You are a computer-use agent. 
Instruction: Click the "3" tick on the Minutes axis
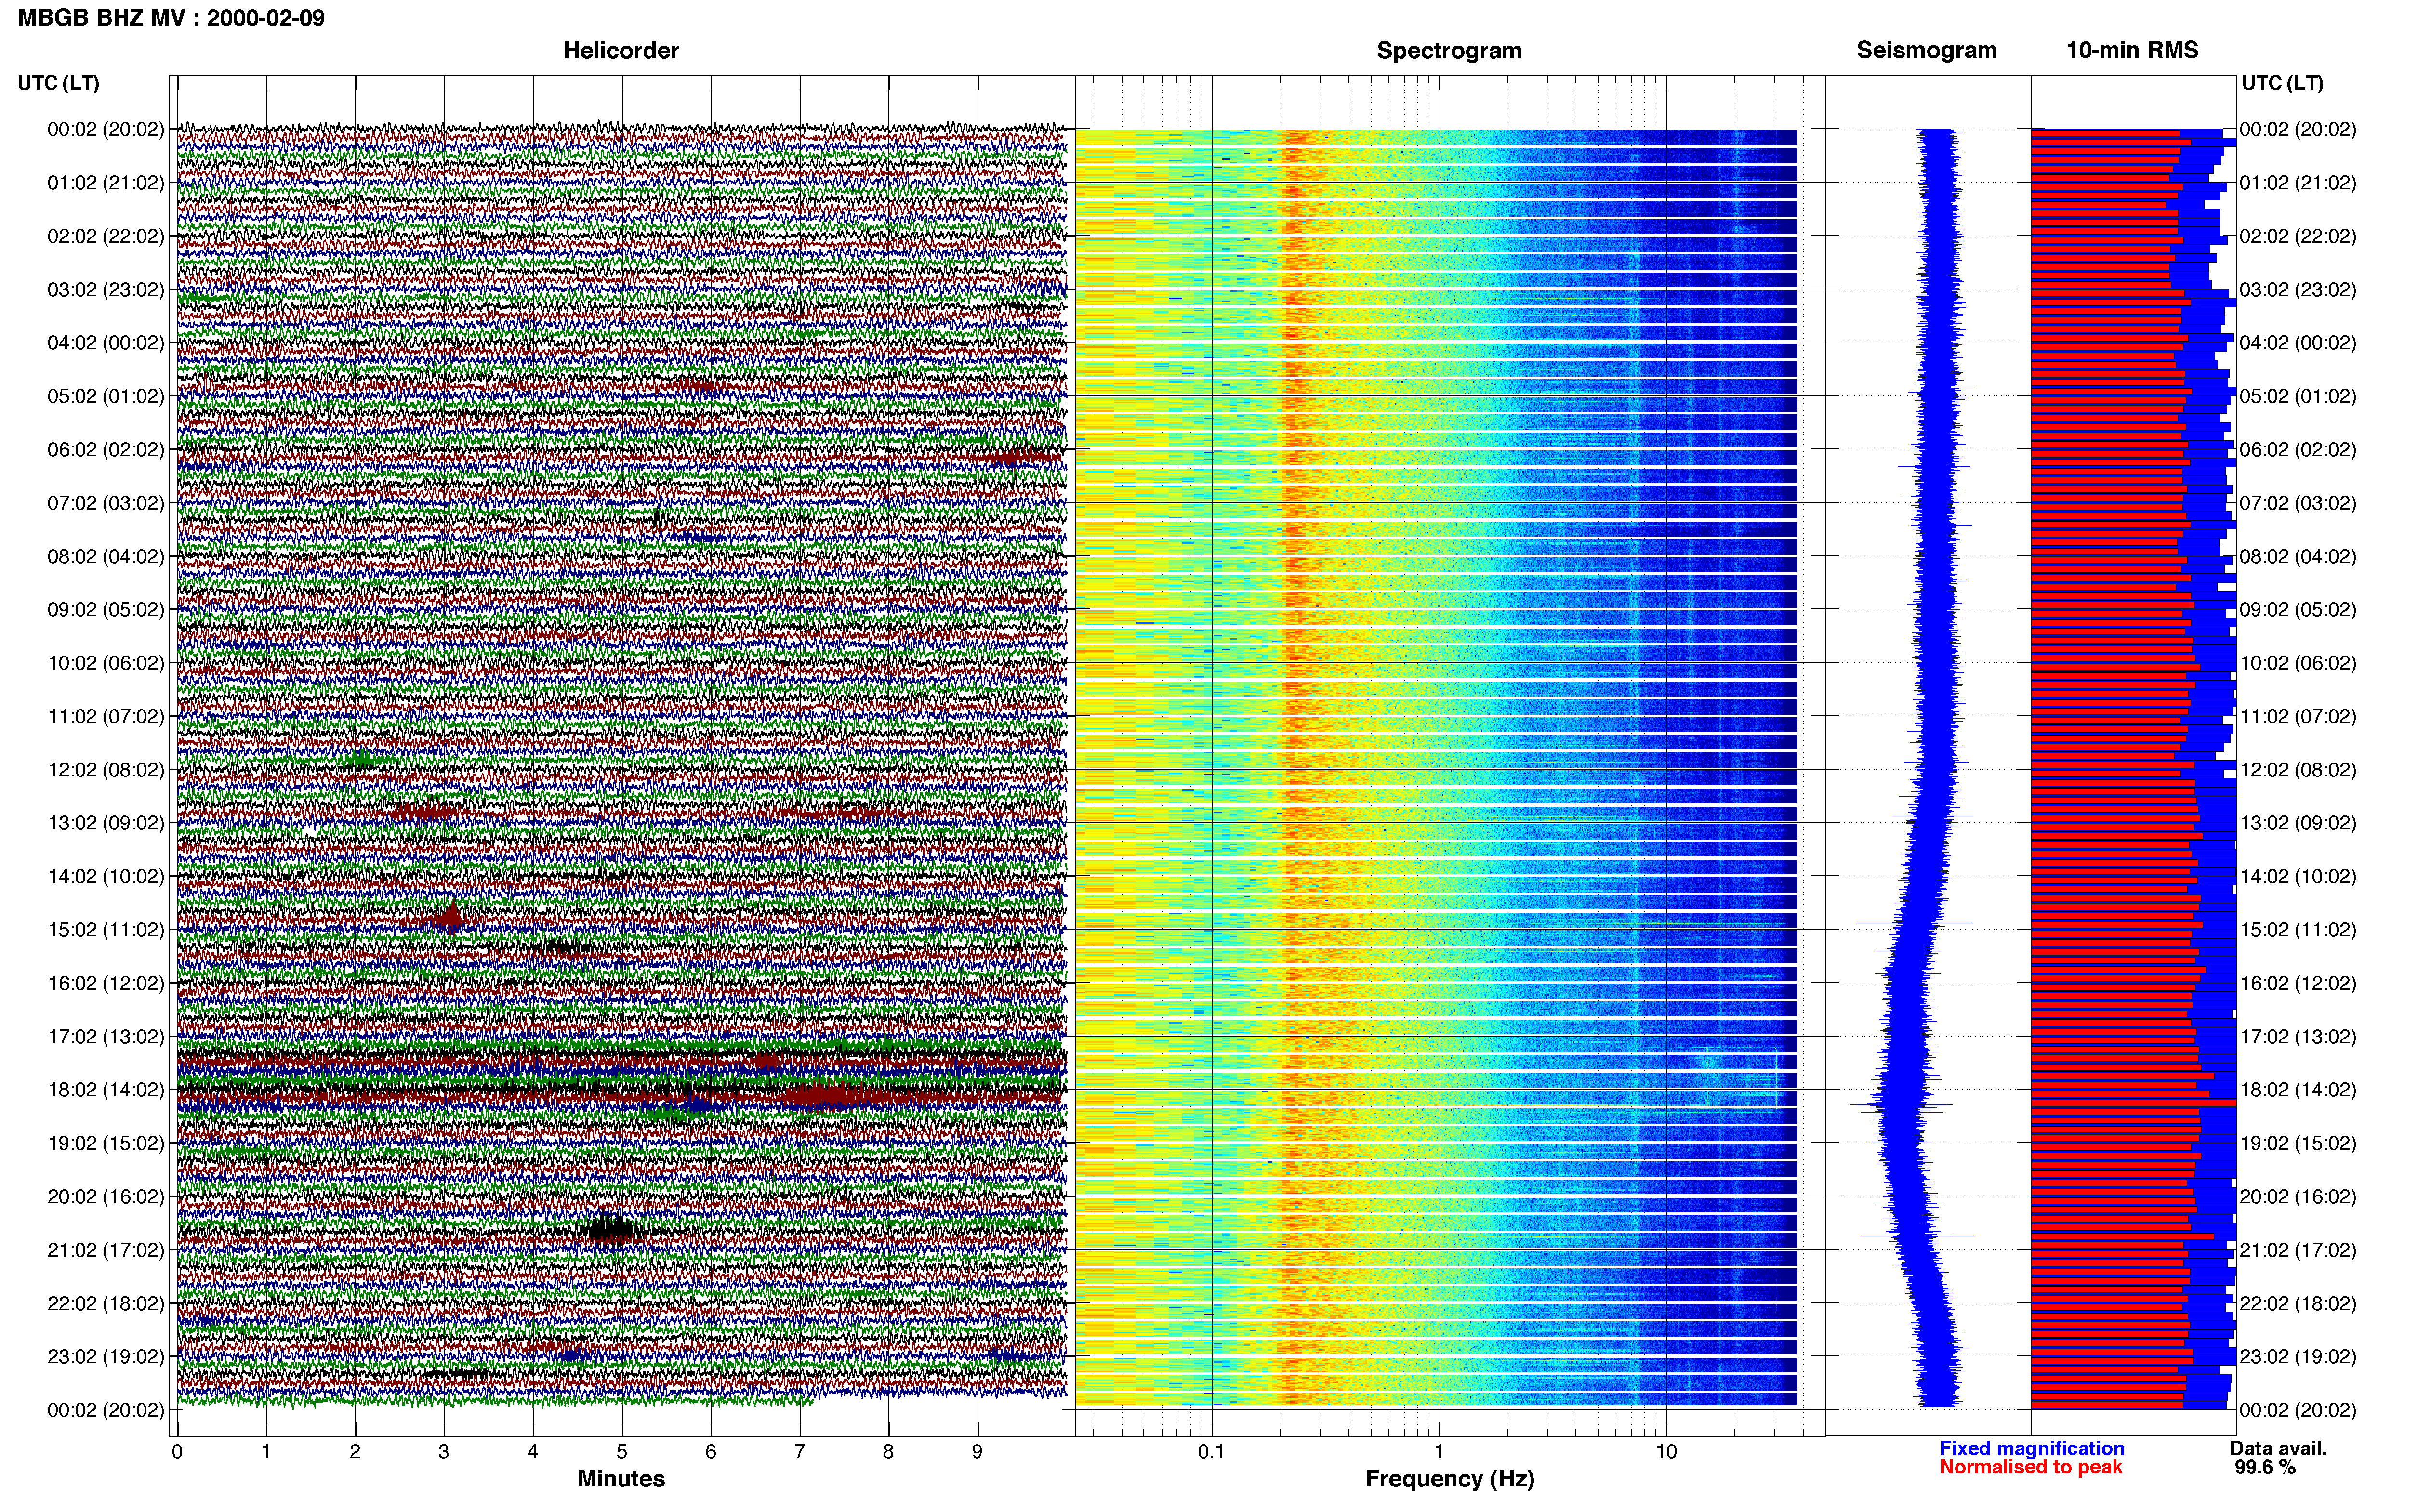pos(444,1451)
